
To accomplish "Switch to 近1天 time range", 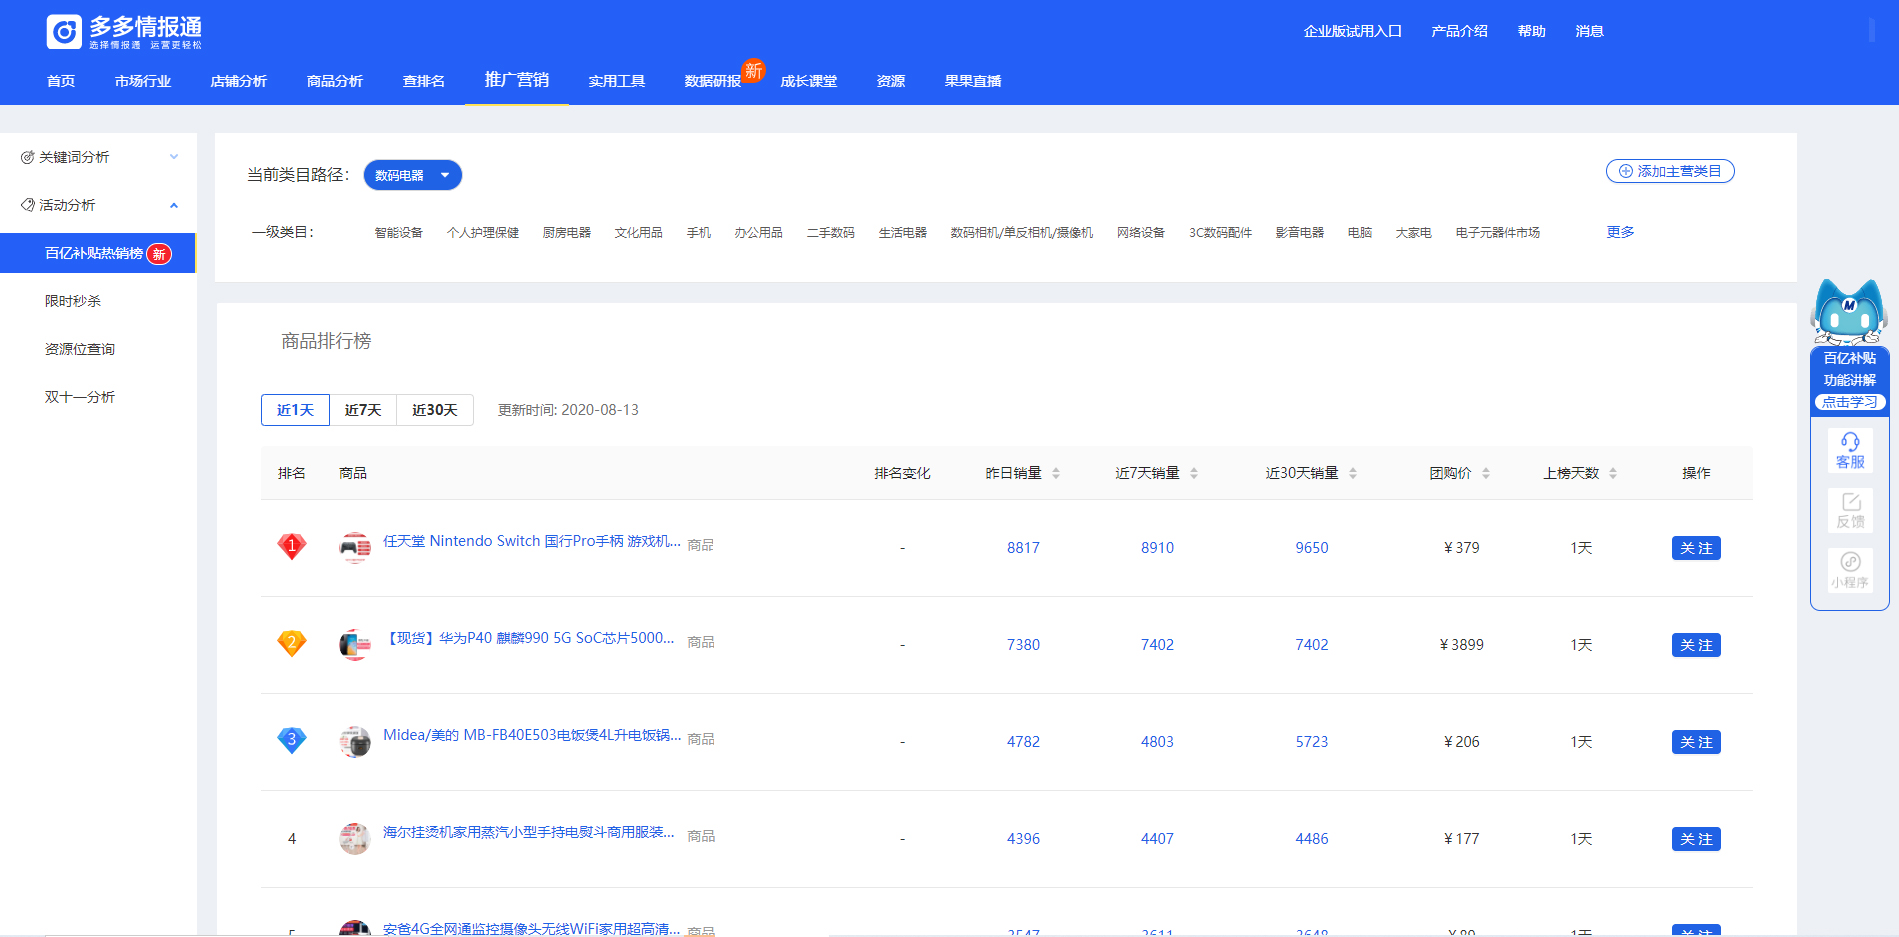I will coord(295,410).
